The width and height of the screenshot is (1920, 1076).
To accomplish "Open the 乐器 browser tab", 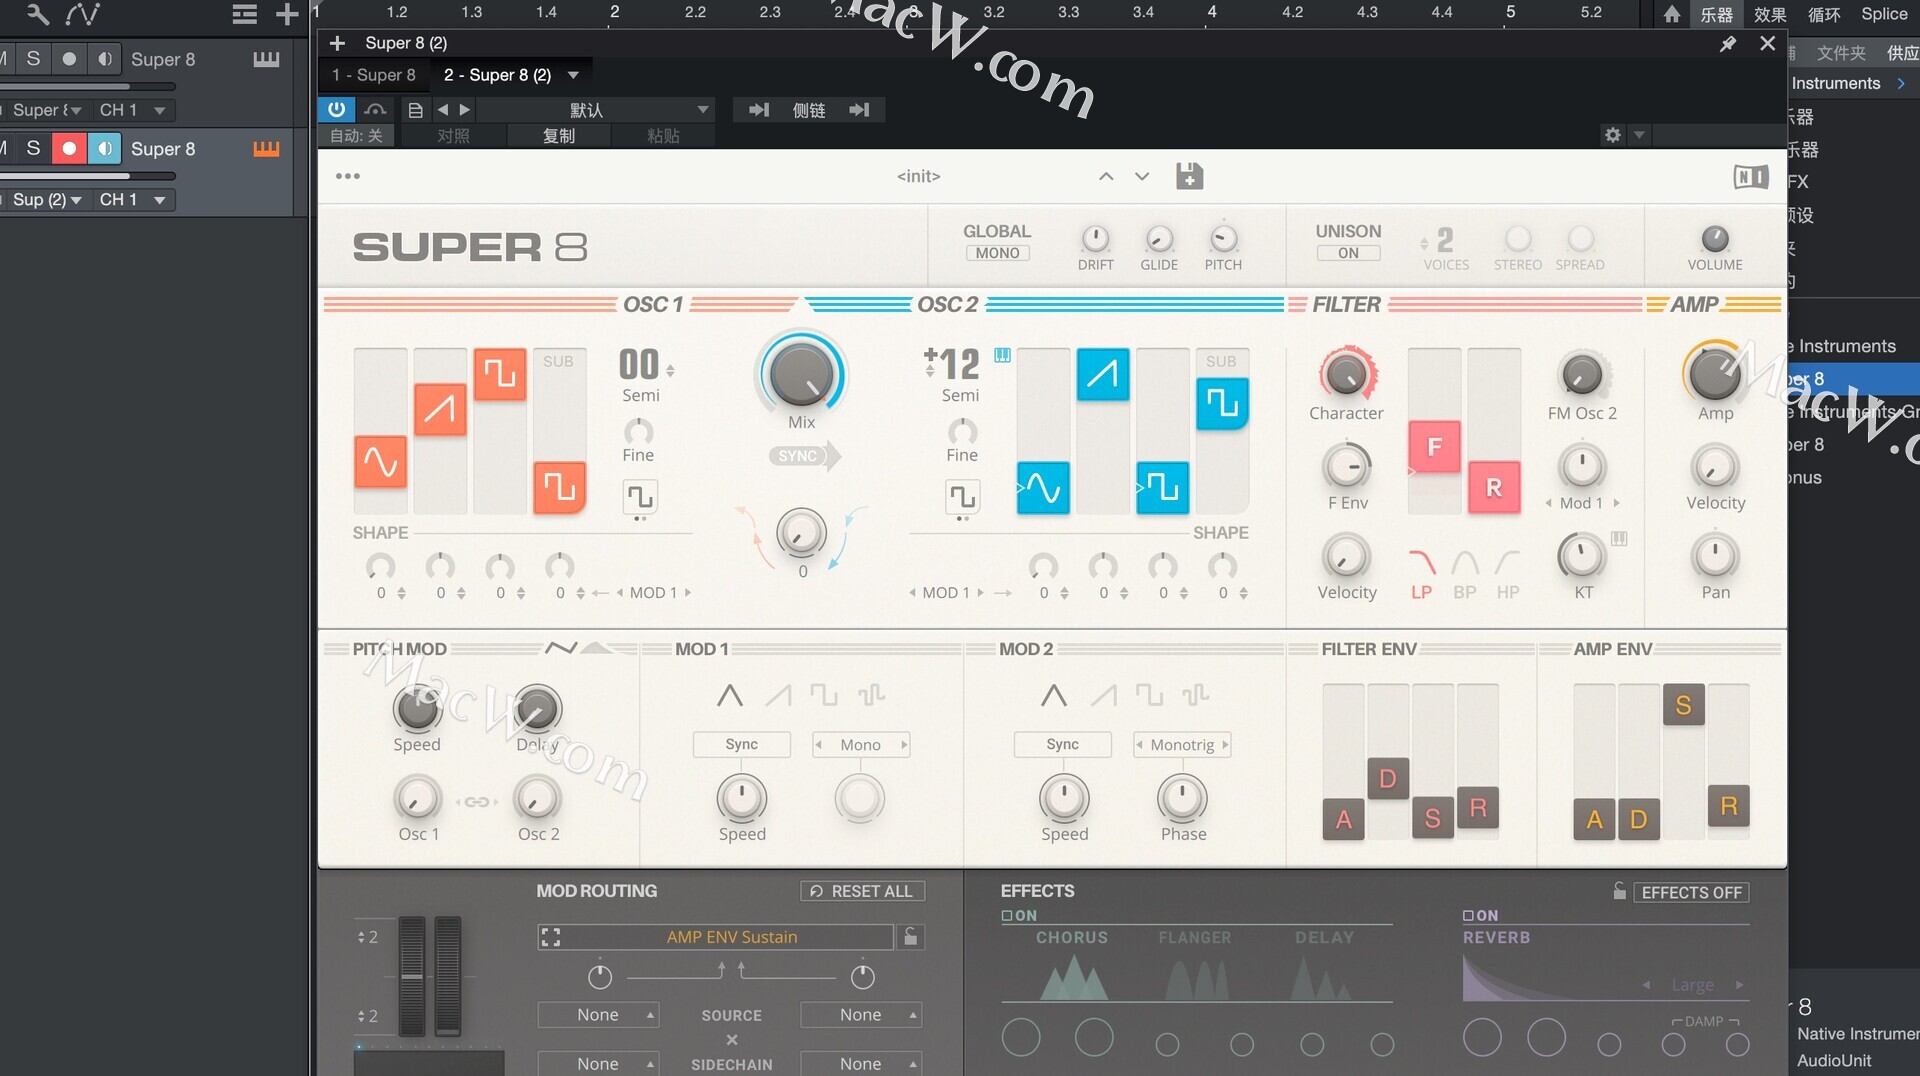I will tap(1716, 14).
